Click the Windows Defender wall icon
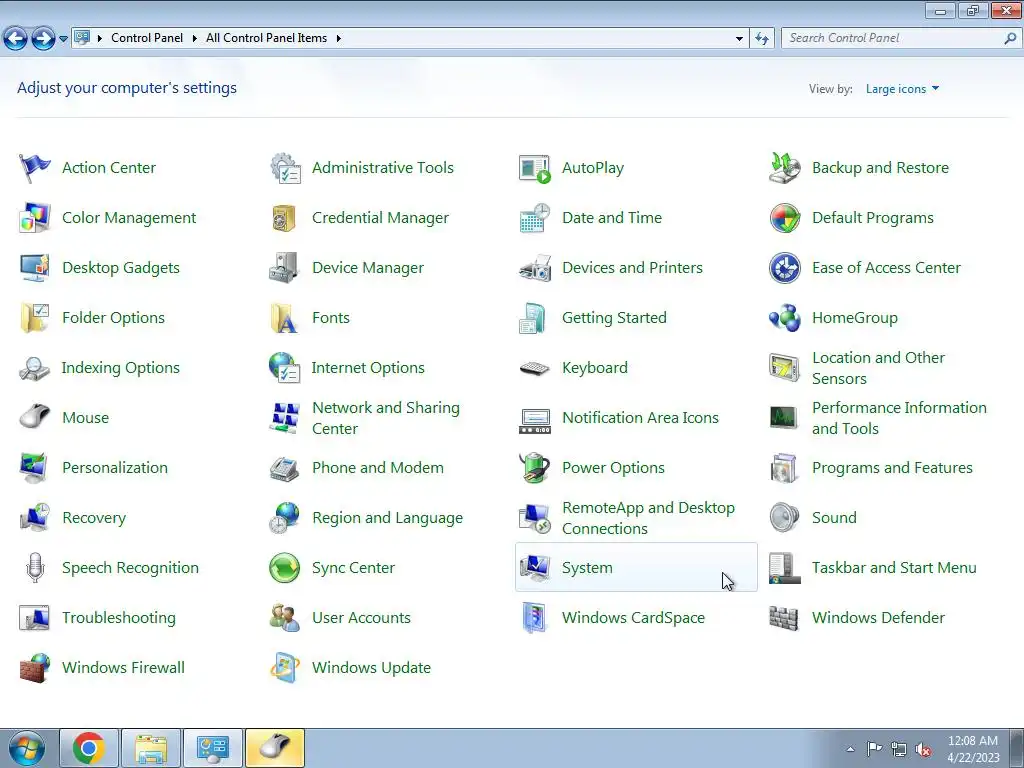 pyautogui.click(x=784, y=618)
